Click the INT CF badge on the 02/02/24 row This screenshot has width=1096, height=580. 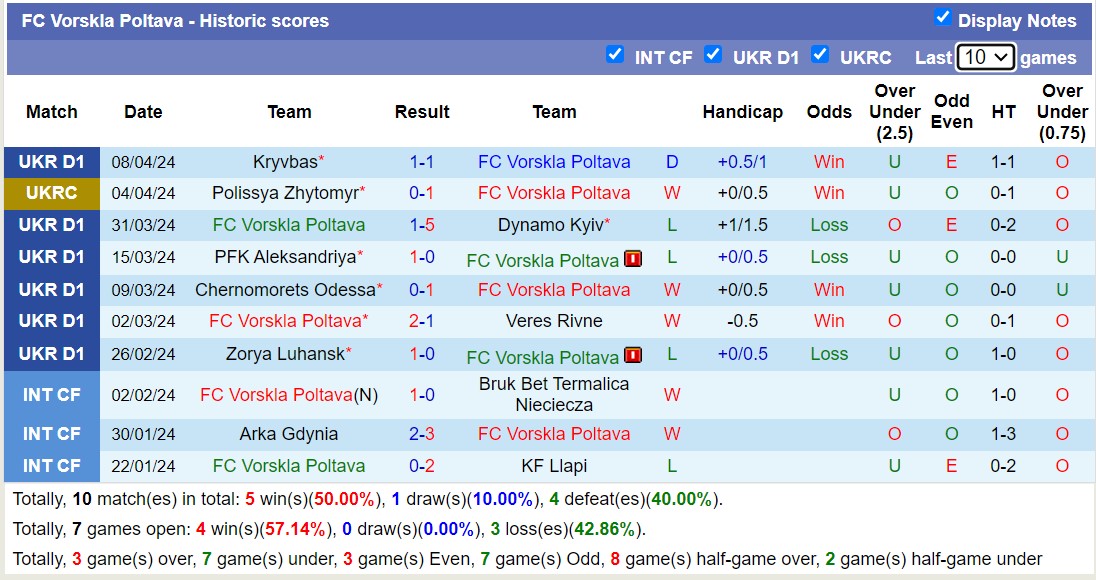[51, 394]
